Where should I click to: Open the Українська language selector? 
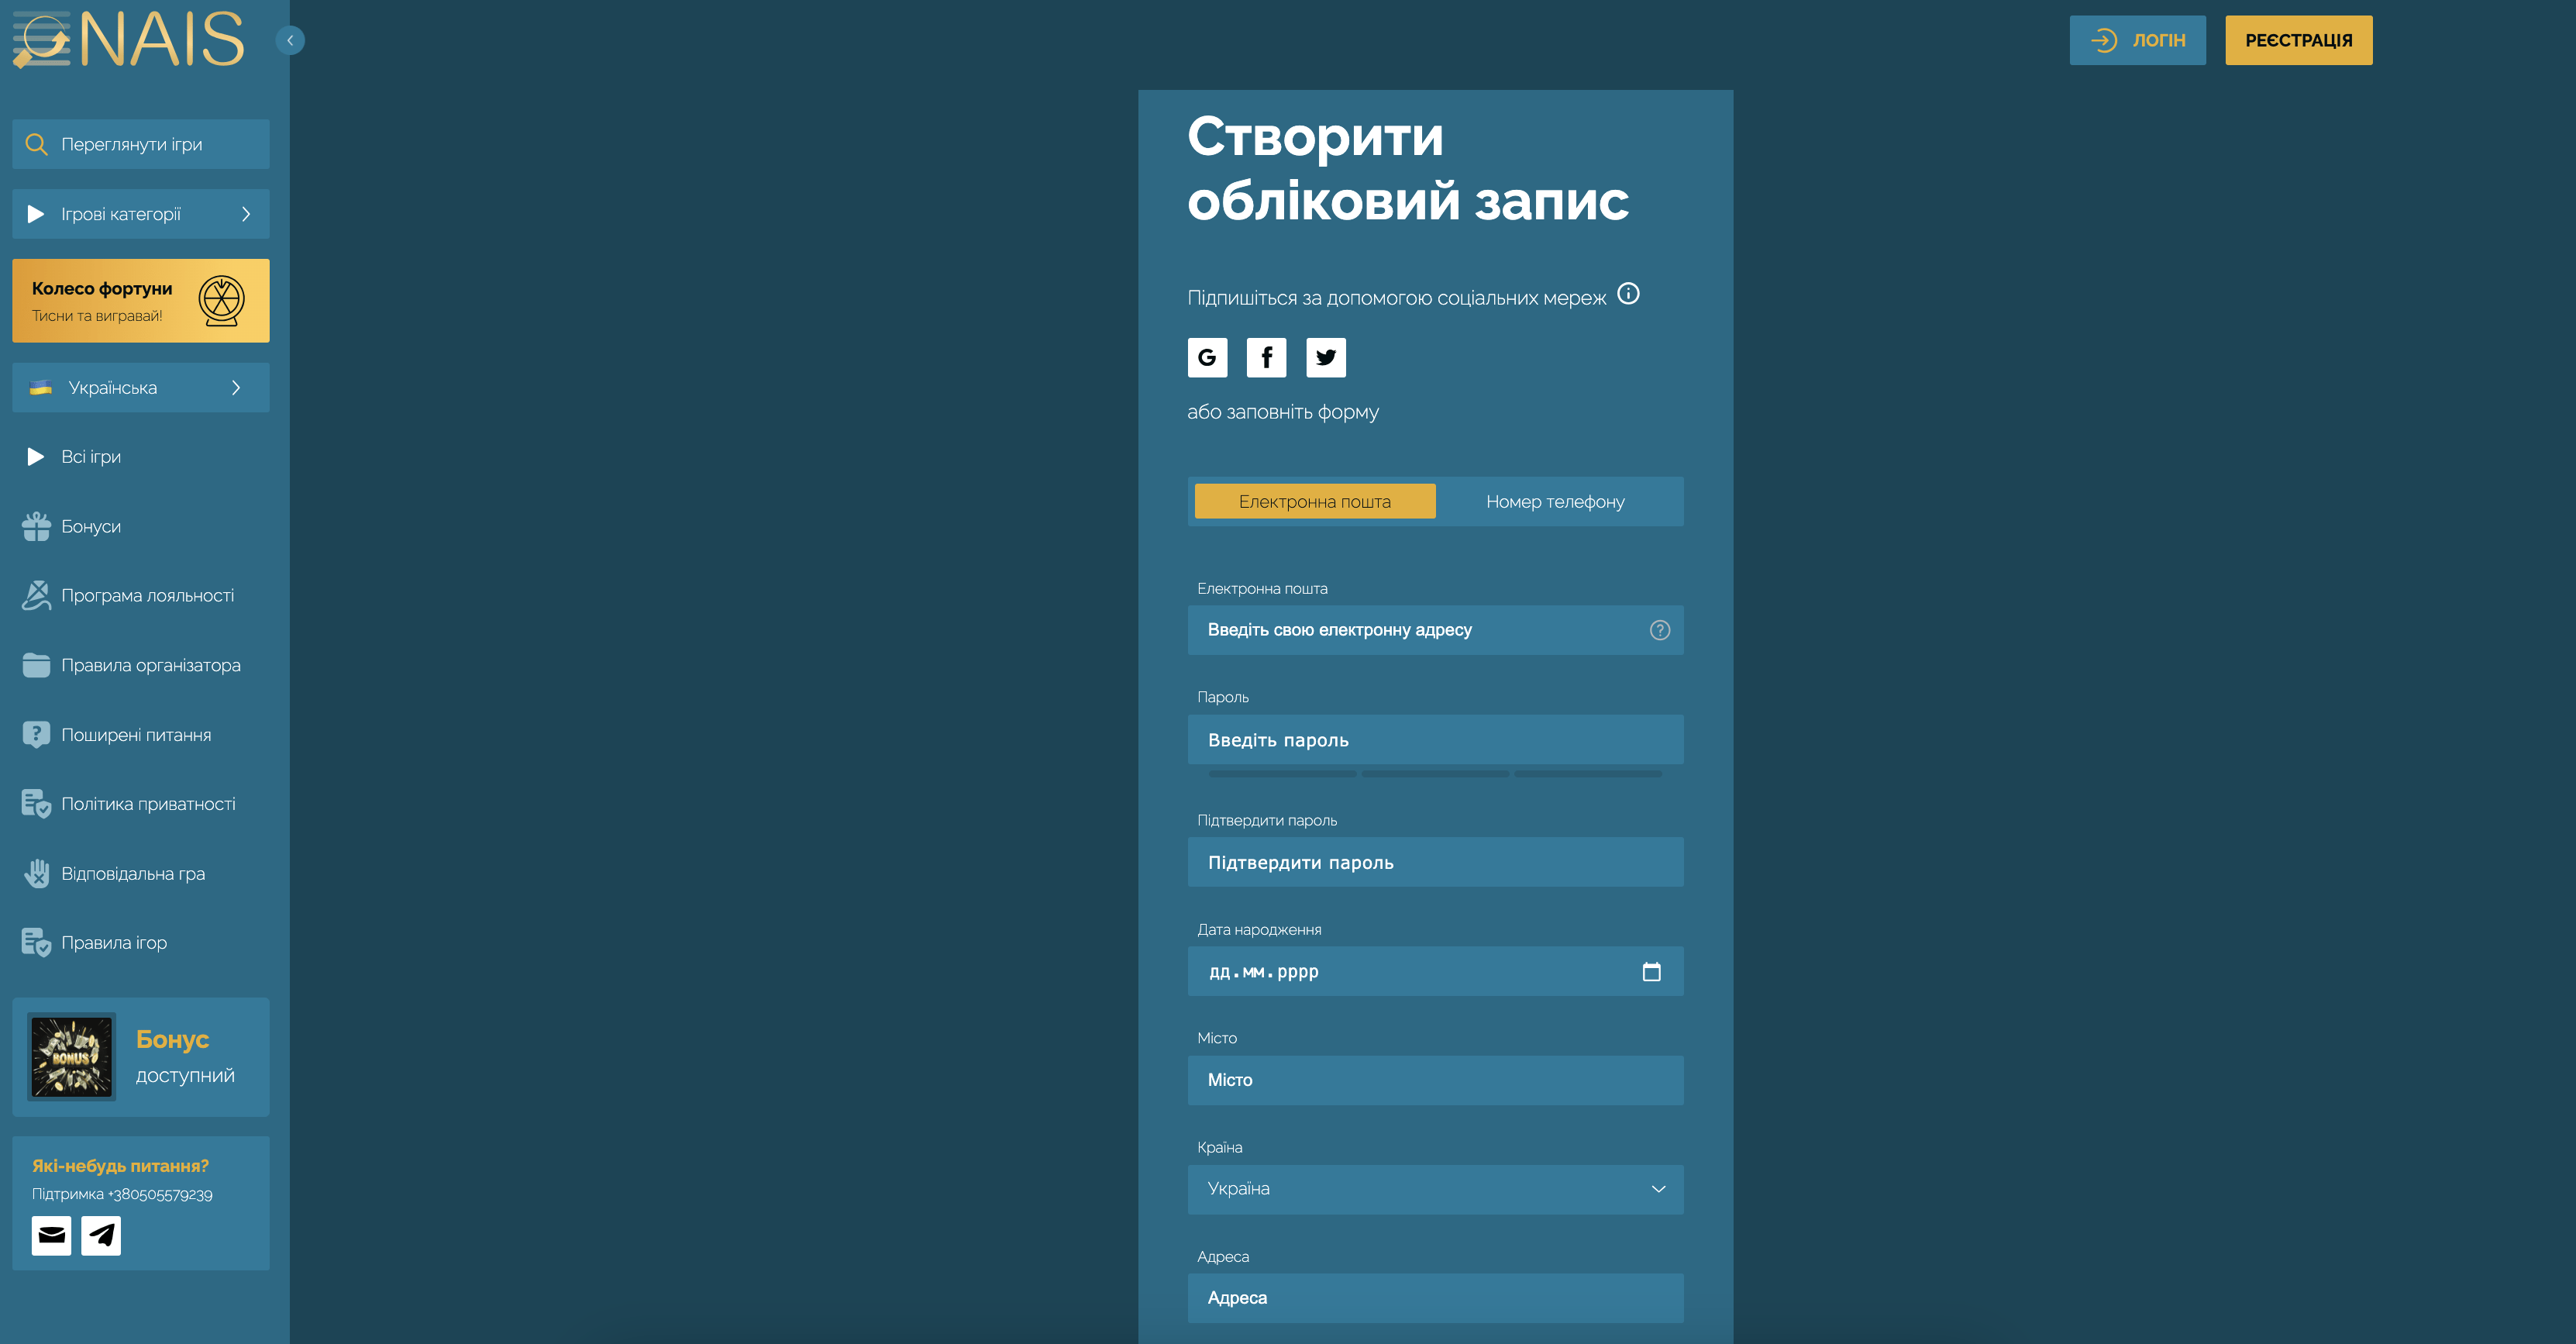tap(141, 388)
